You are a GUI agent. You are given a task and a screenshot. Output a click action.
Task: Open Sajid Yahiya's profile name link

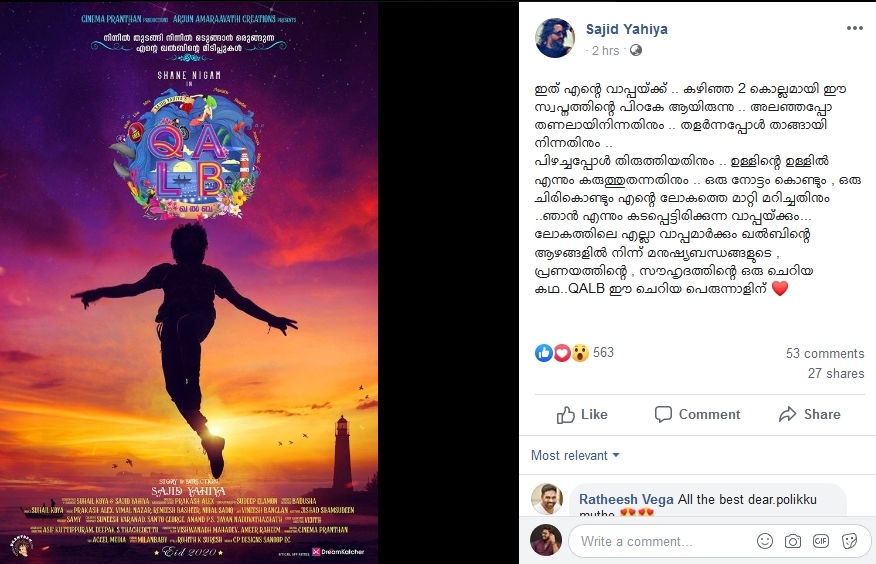pos(626,29)
